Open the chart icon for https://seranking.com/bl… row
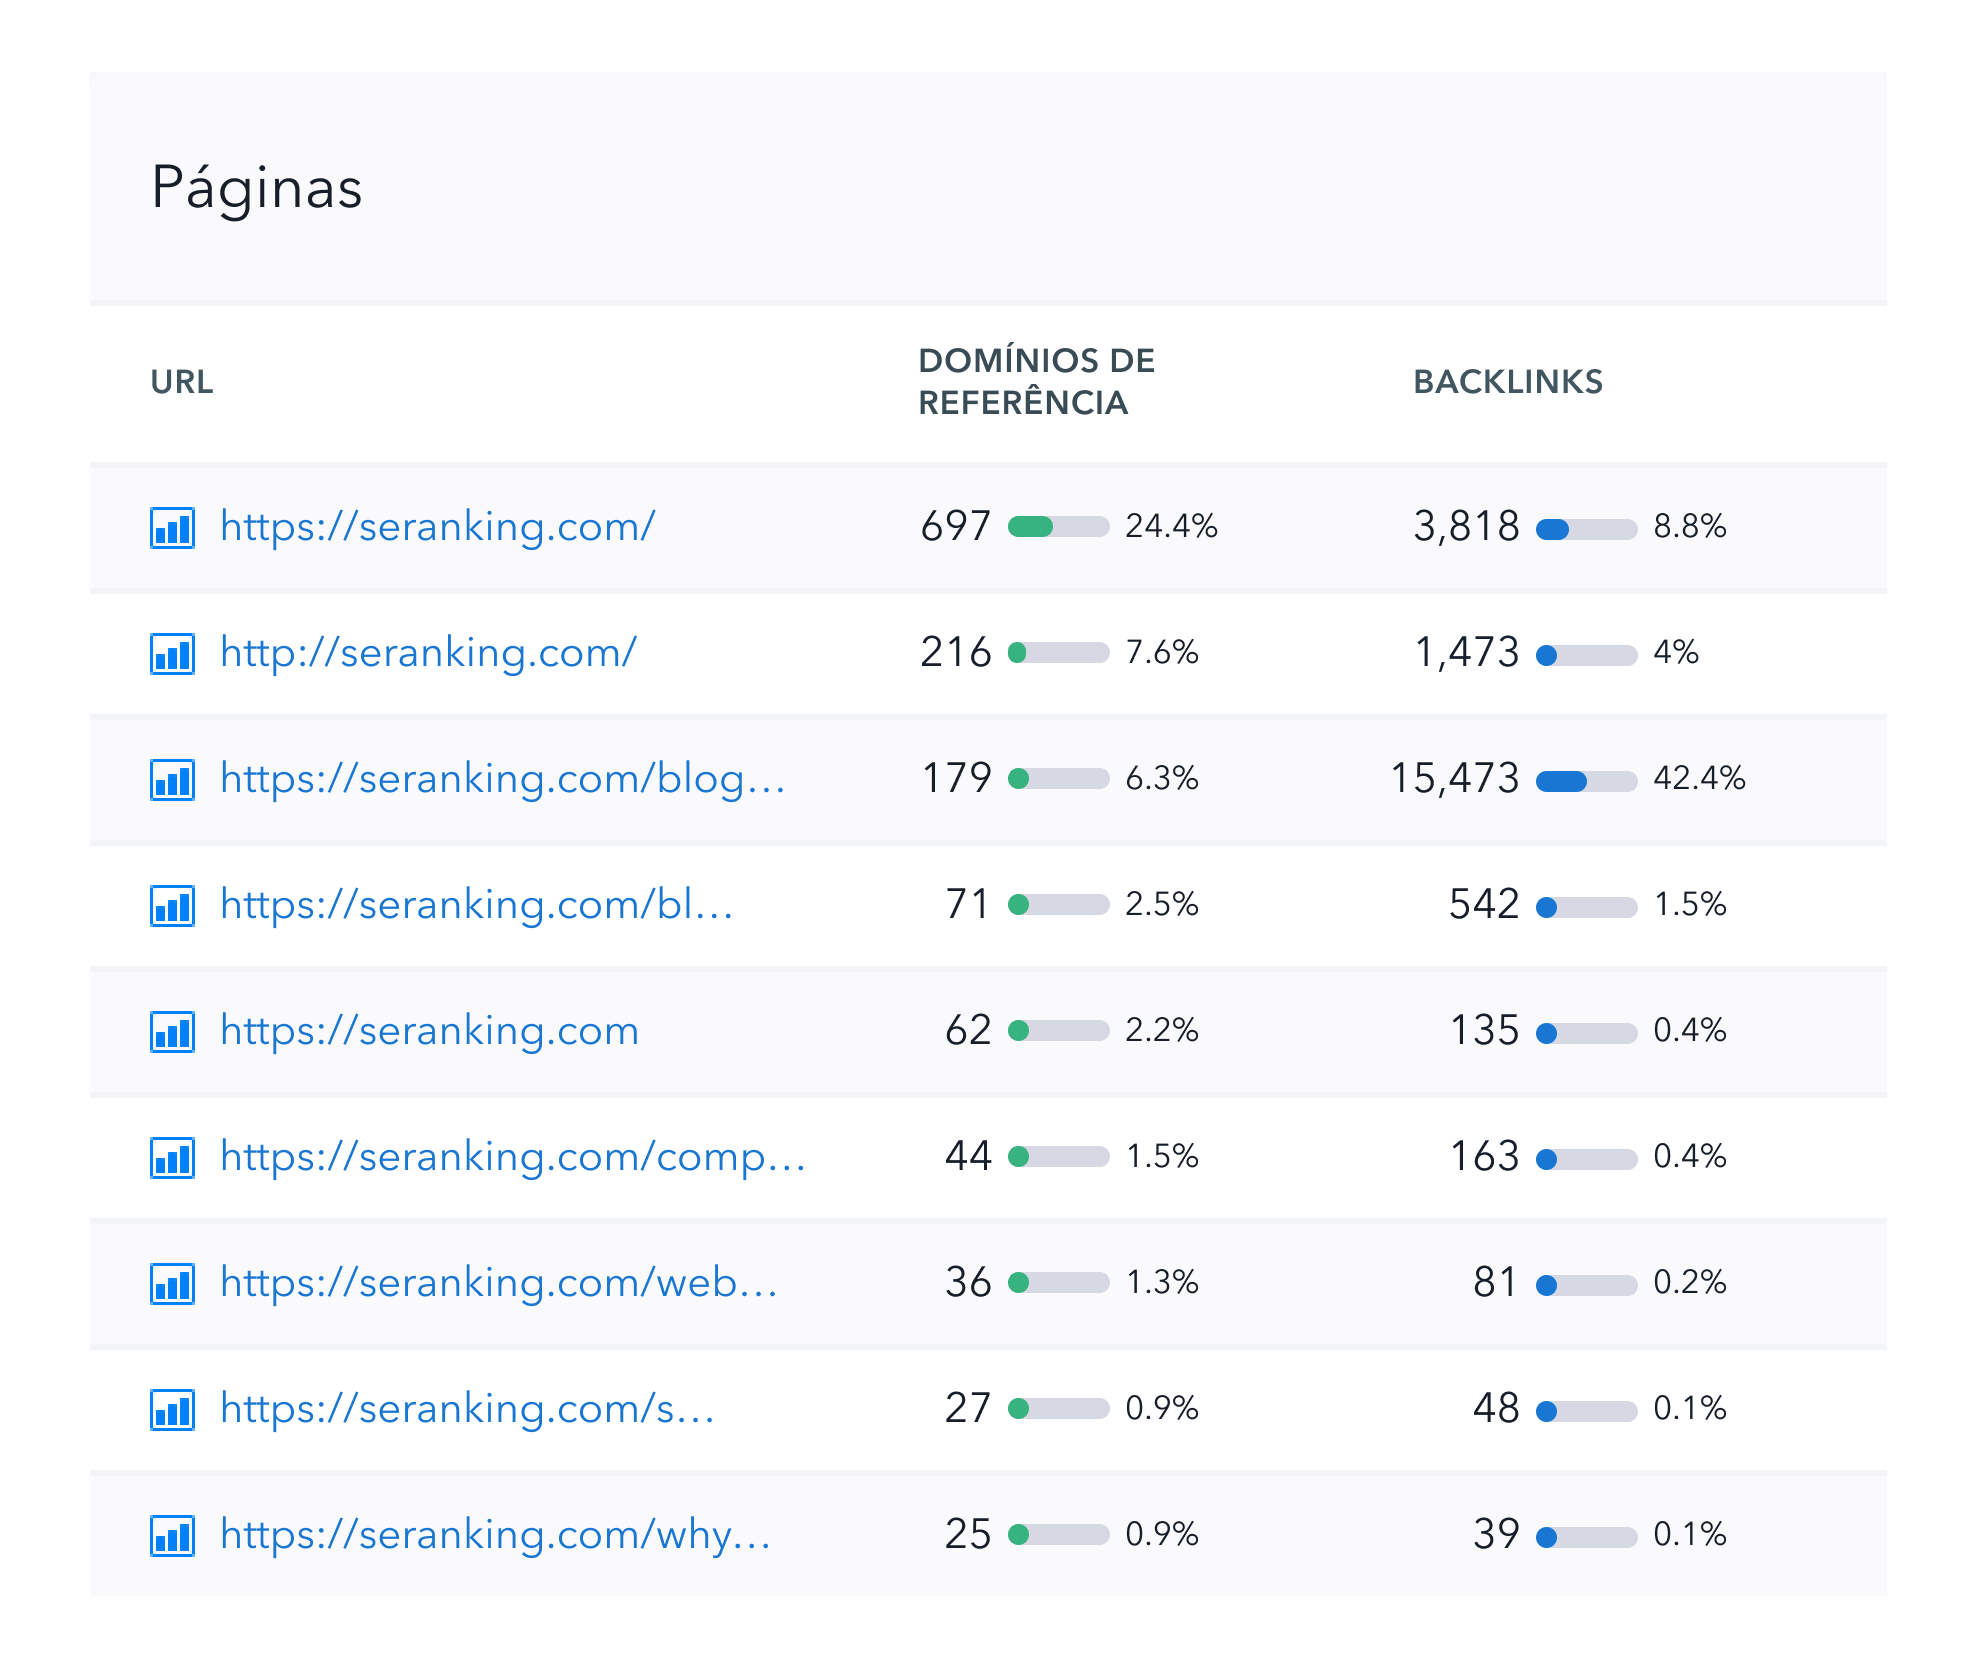 tap(172, 906)
